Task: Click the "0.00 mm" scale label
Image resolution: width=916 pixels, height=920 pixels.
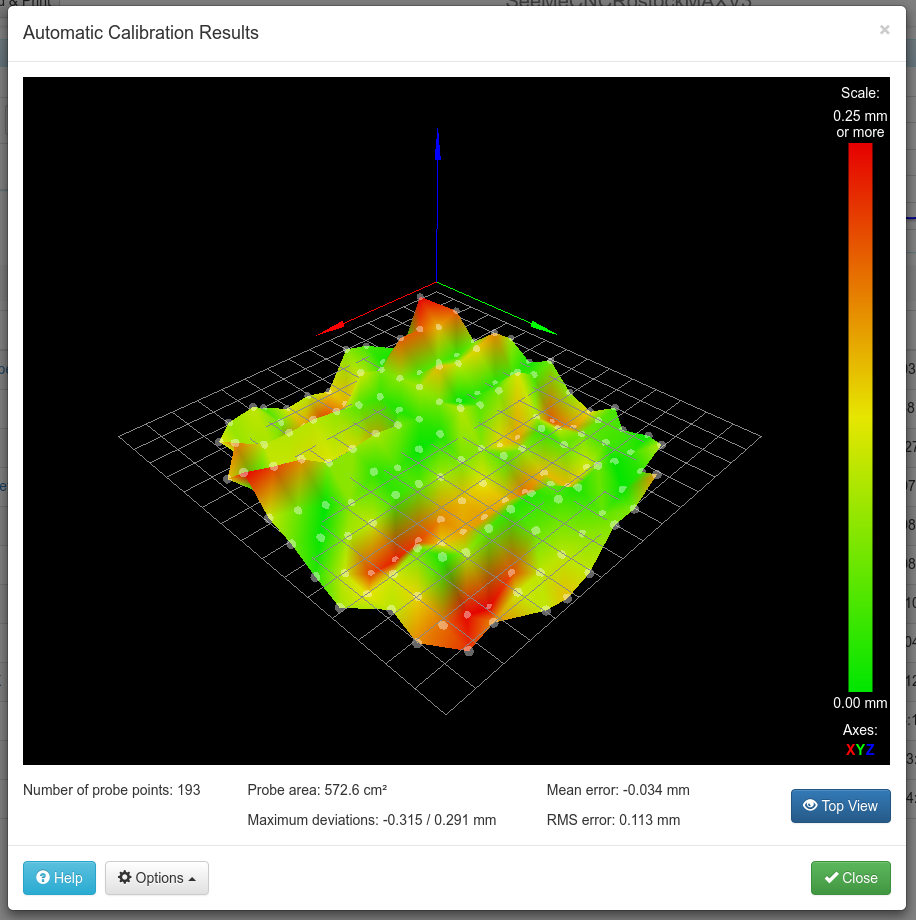Action: pyautogui.click(x=860, y=702)
